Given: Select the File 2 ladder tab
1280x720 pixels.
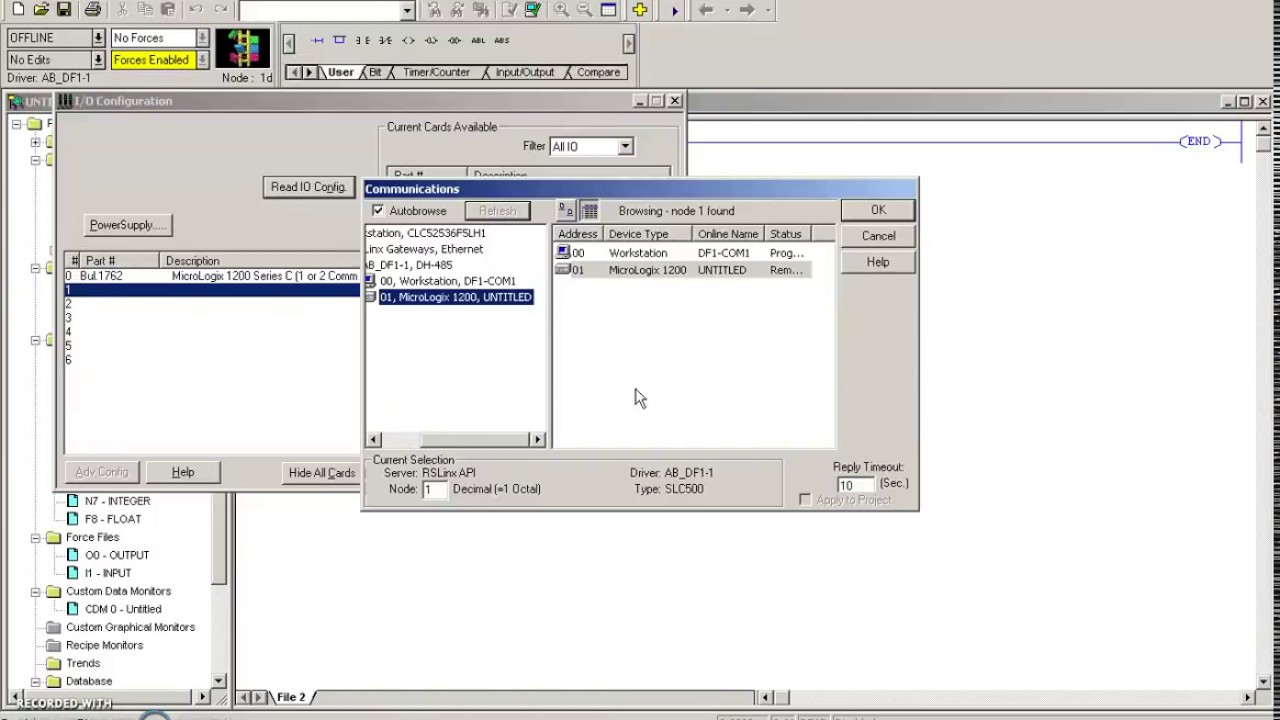Looking at the screenshot, I should coord(291,697).
